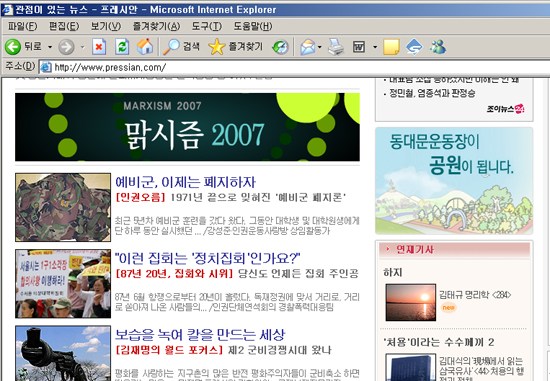Open Search (검색) magnifier button
This screenshot has width=550, height=381.
pos(182,47)
